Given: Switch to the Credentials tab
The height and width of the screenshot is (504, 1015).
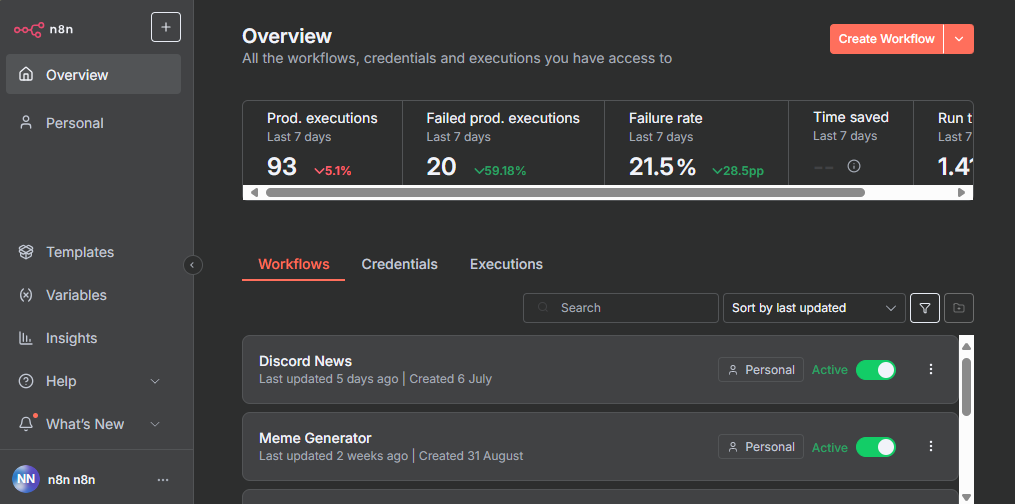Looking at the screenshot, I should click(399, 264).
